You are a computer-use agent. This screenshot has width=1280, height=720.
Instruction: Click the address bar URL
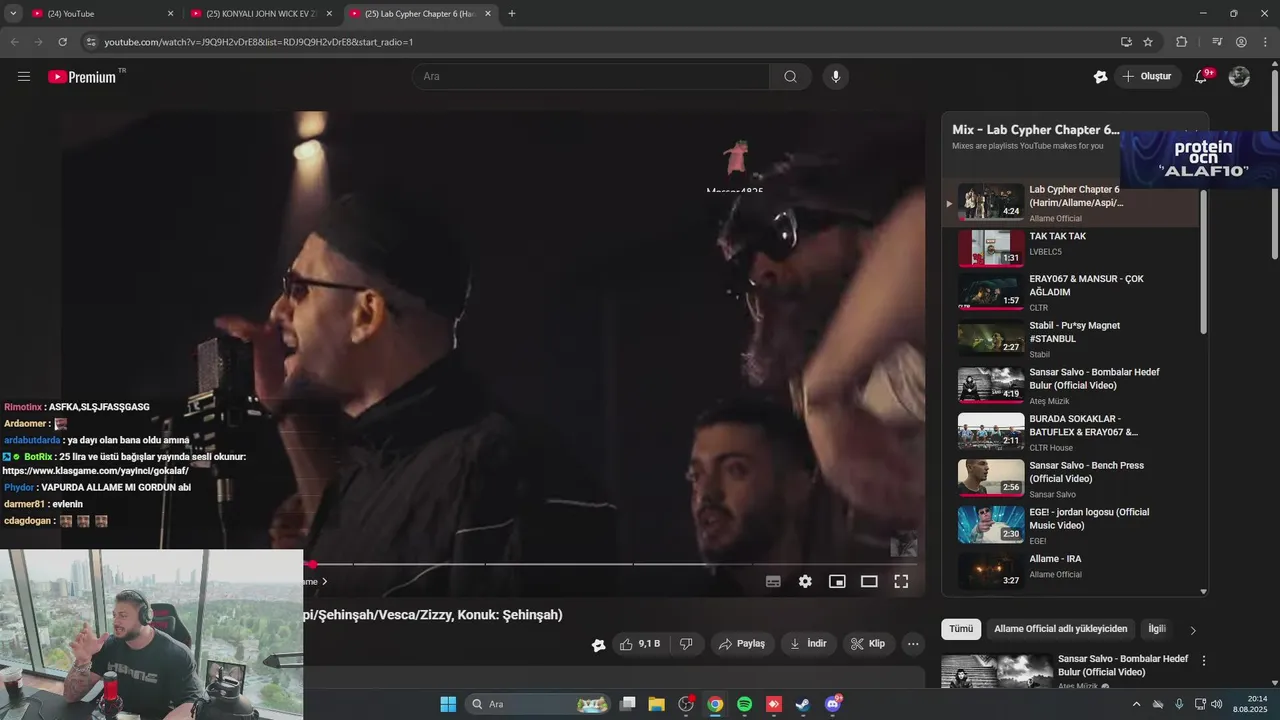coord(258,42)
